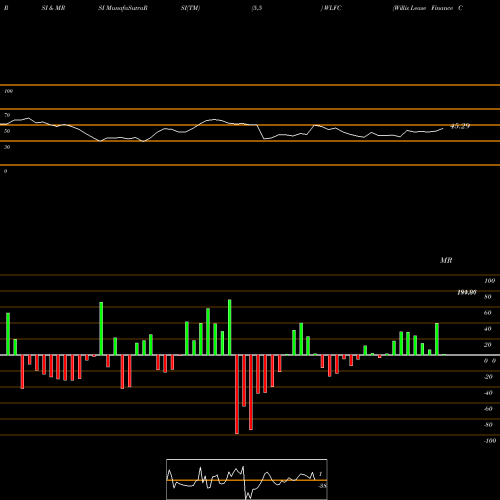The image size is (500, 500).
Task: Click the RSI axis label 100
Action: point(8,91)
